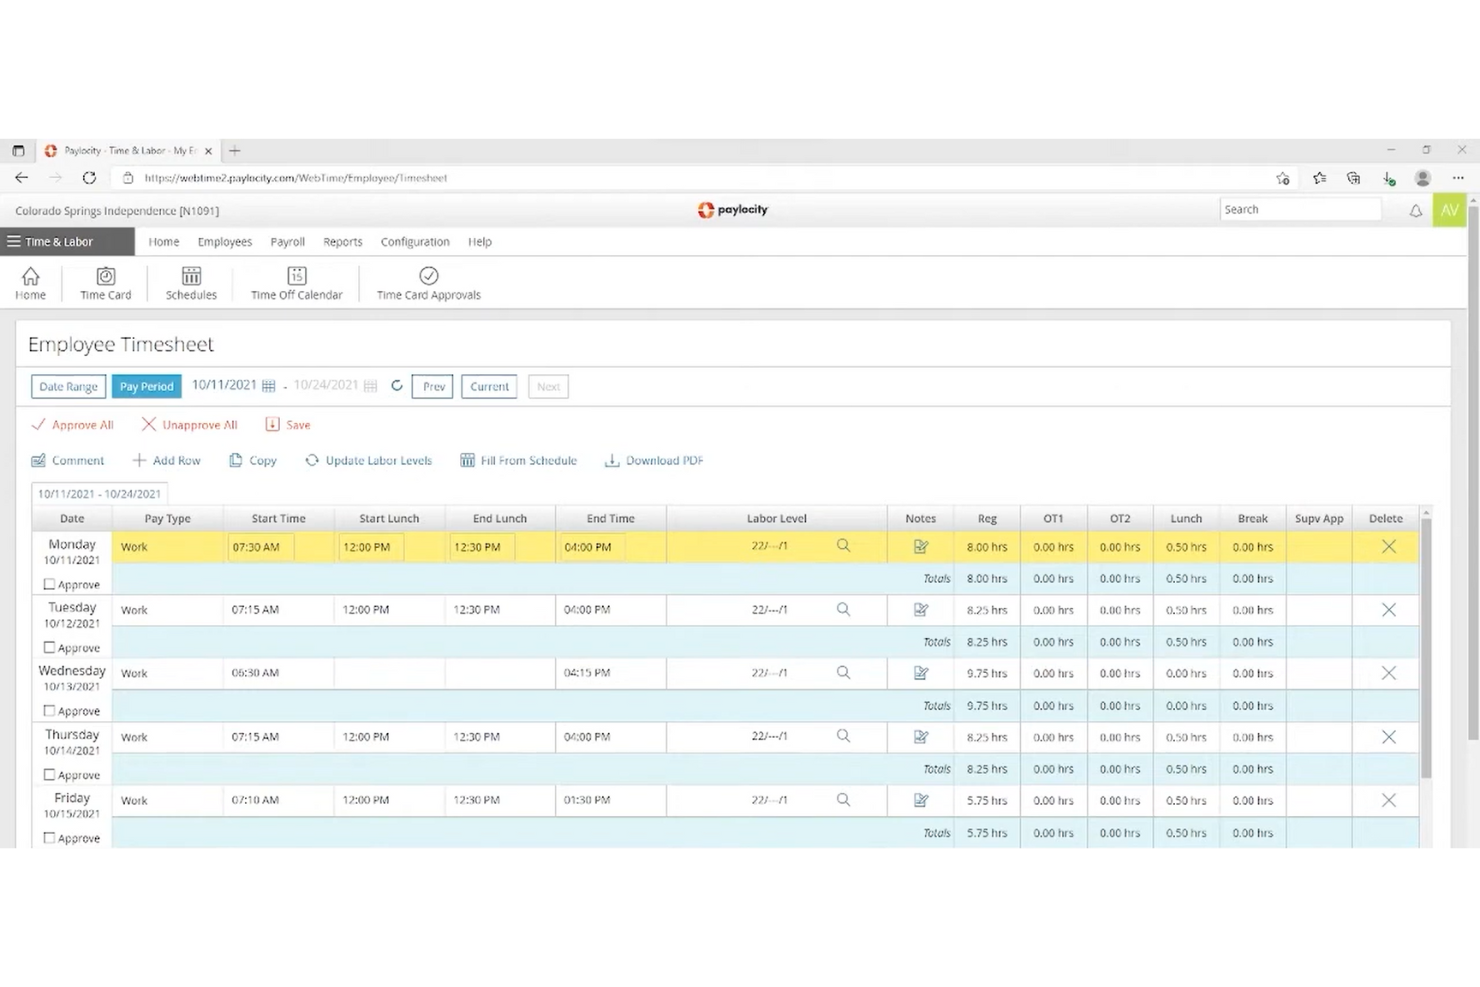The height and width of the screenshot is (987, 1480).
Task: Open a new browser tab
Action: 235,151
